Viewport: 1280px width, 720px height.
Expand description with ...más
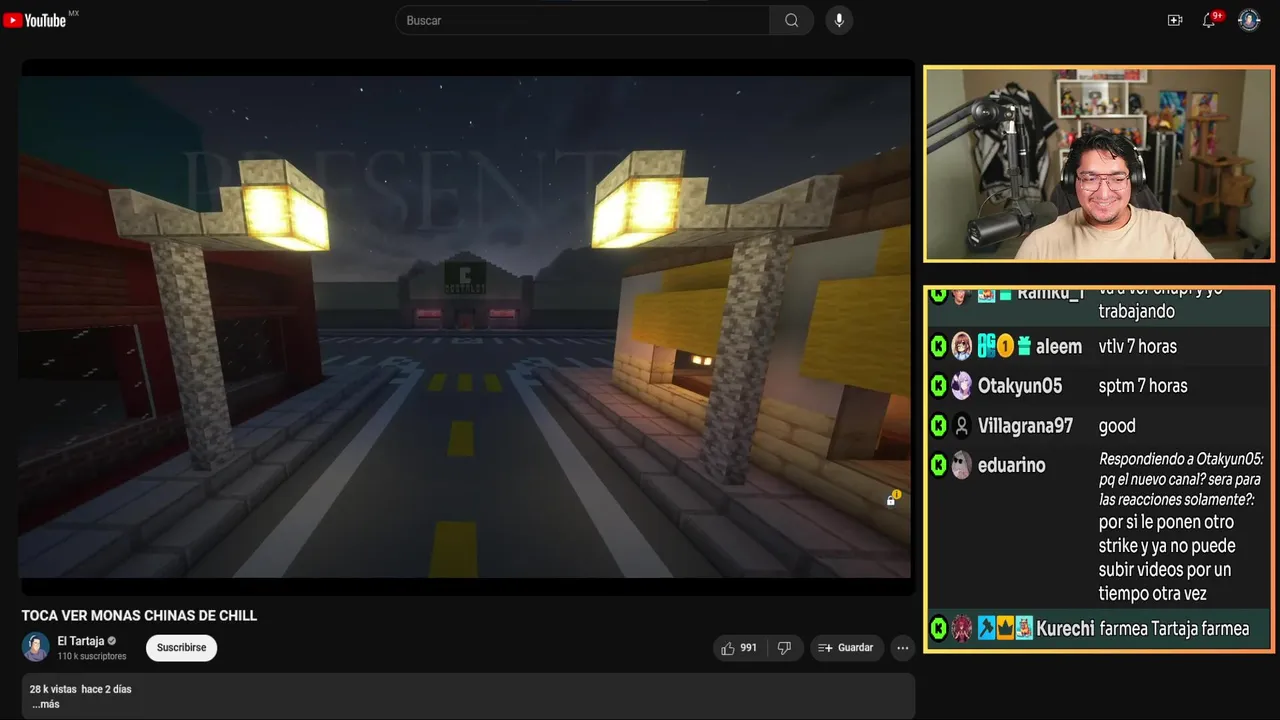tap(45, 704)
